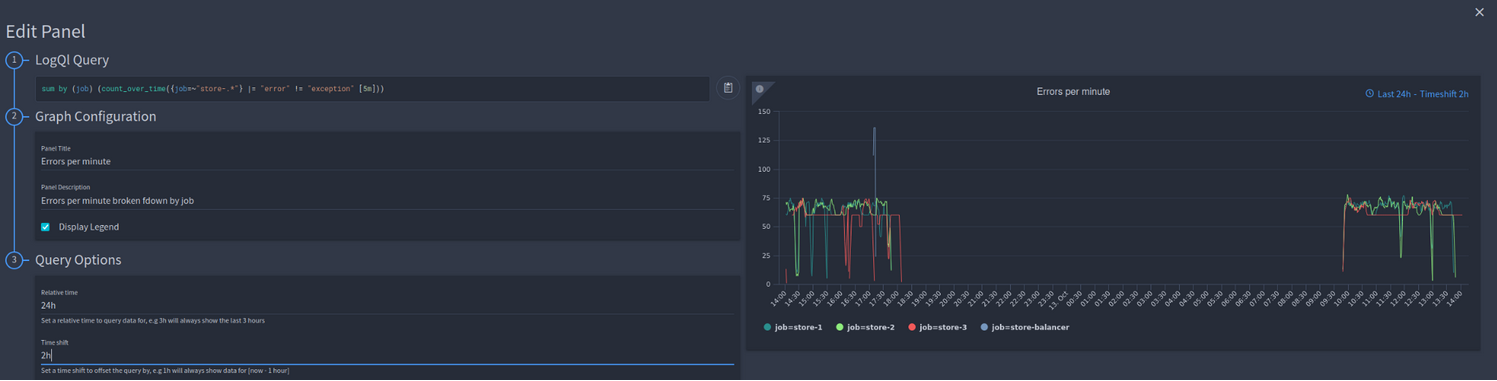Toggle the Display Legend checkbox
Screen dimensions: 1497x381
click(x=45, y=227)
